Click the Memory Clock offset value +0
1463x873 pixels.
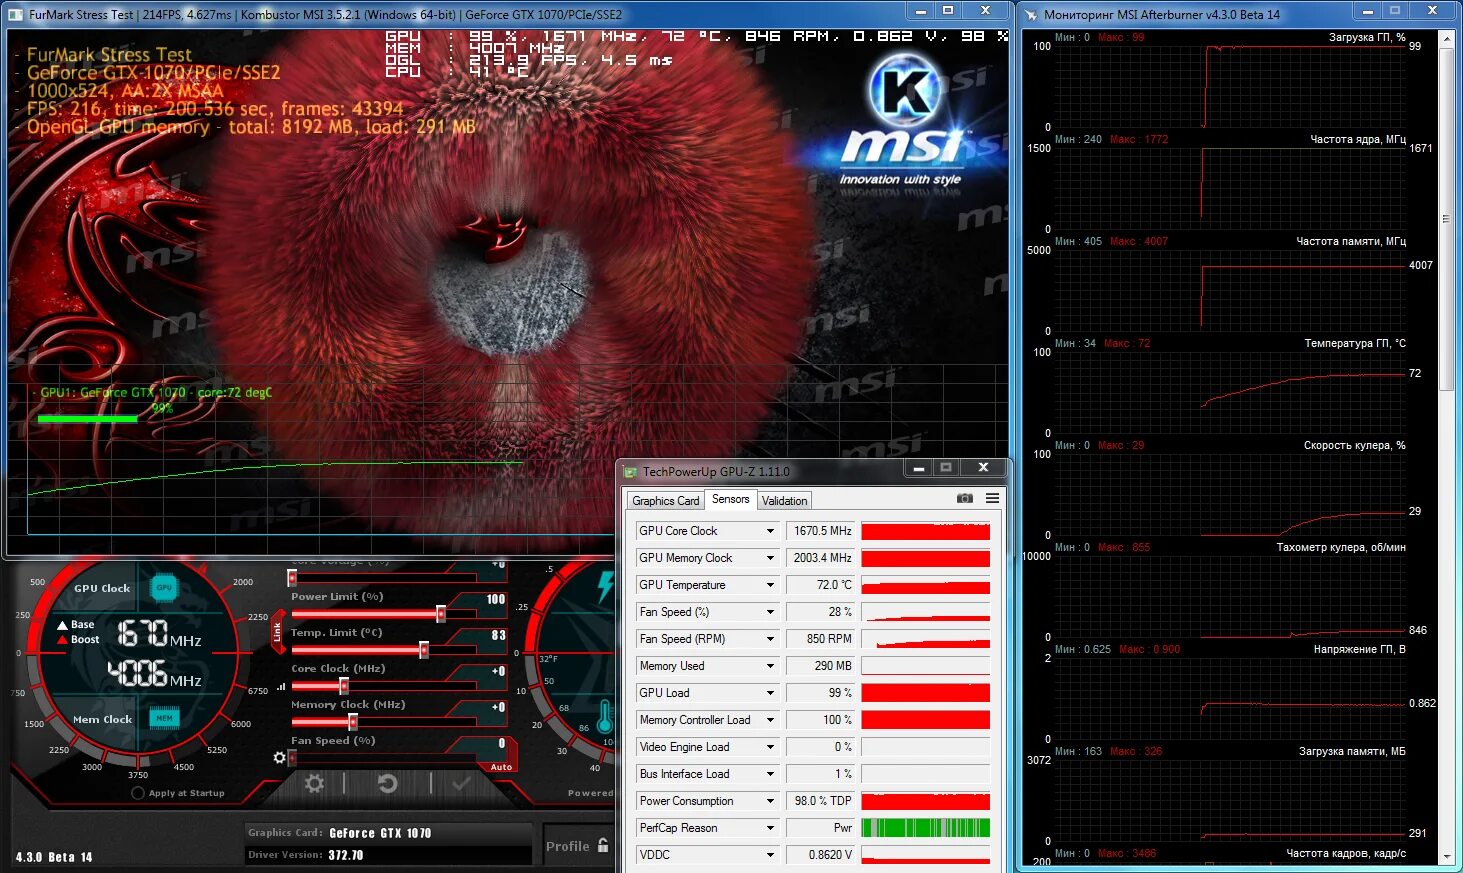click(x=499, y=707)
